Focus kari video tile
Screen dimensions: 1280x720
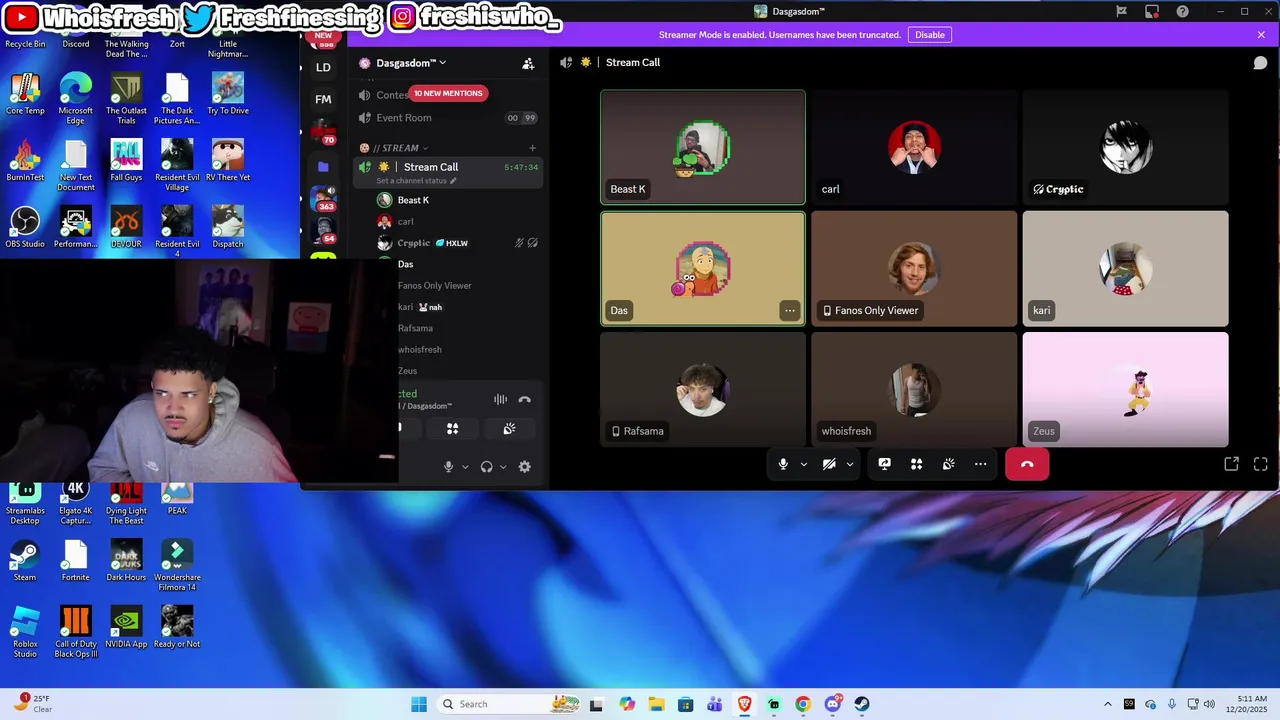(x=1125, y=268)
